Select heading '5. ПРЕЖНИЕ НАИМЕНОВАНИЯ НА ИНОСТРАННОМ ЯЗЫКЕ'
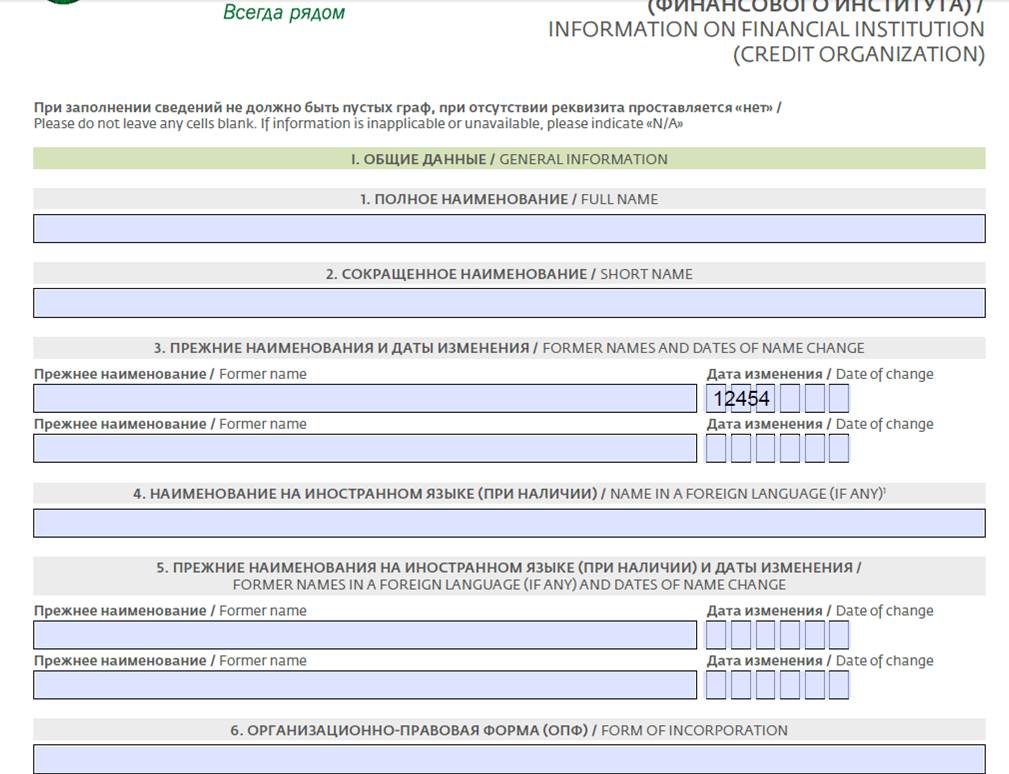The width and height of the screenshot is (1009, 774). (x=508, y=567)
